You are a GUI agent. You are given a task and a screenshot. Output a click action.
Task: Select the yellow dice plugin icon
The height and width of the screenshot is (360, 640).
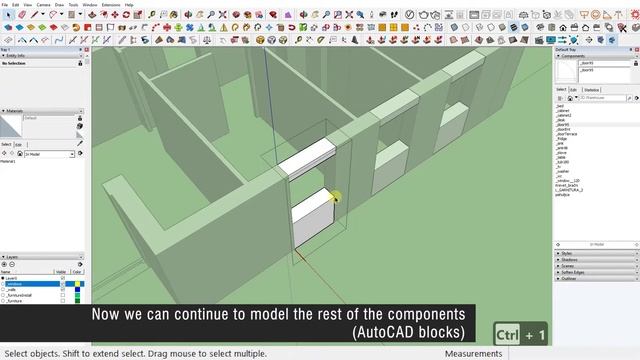260,40
